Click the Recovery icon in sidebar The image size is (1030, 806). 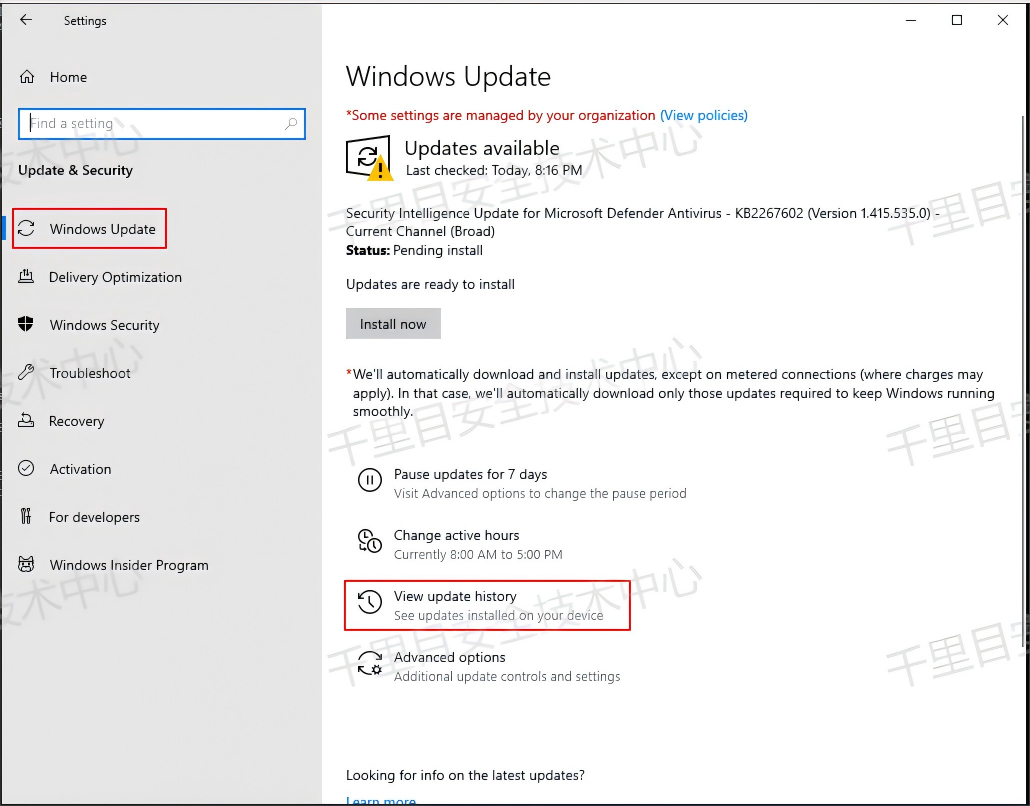(x=26, y=420)
